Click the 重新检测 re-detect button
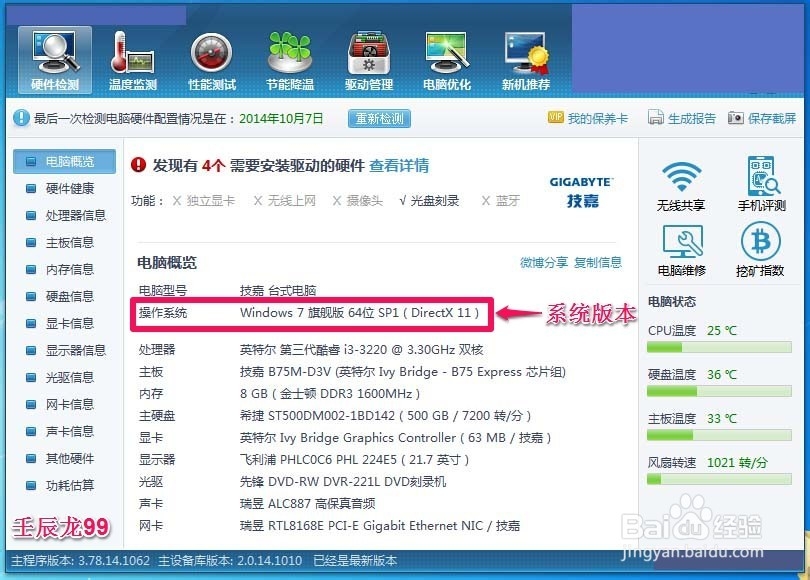This screenshot has width=810, height=580. tap(380, 118)
